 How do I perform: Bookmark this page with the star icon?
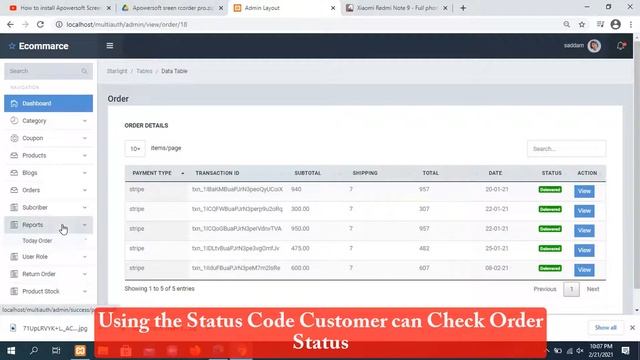point(582,24)
